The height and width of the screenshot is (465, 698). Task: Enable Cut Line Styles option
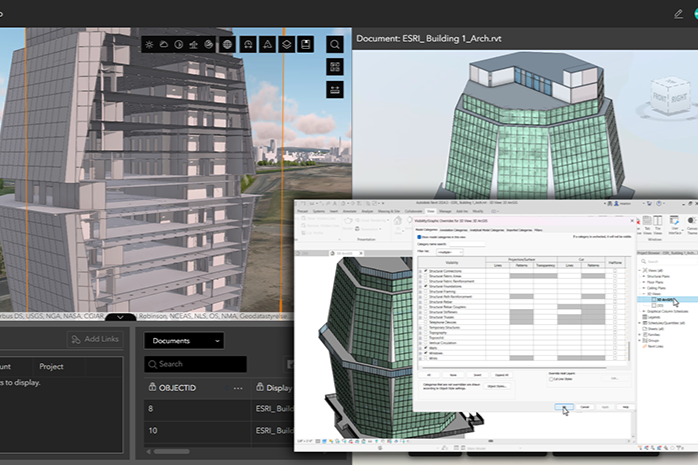coord(551,379)
